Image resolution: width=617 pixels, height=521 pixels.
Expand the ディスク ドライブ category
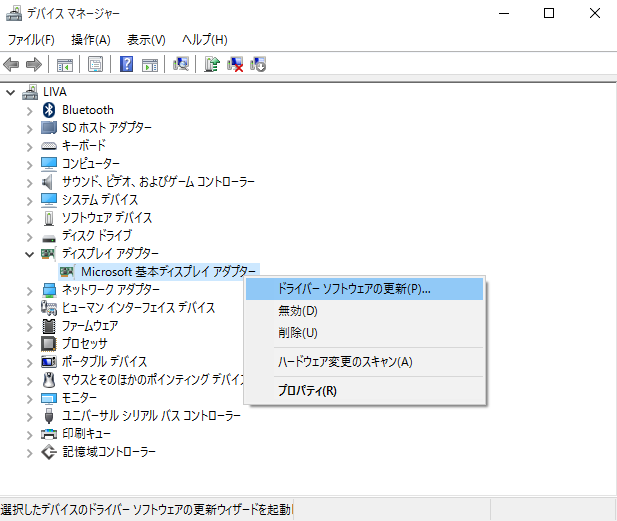[x=30, y=237]
